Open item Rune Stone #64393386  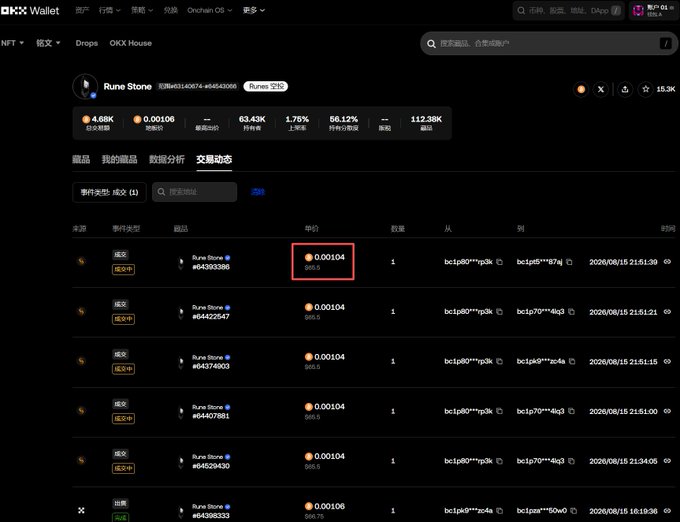pos(211,262)
